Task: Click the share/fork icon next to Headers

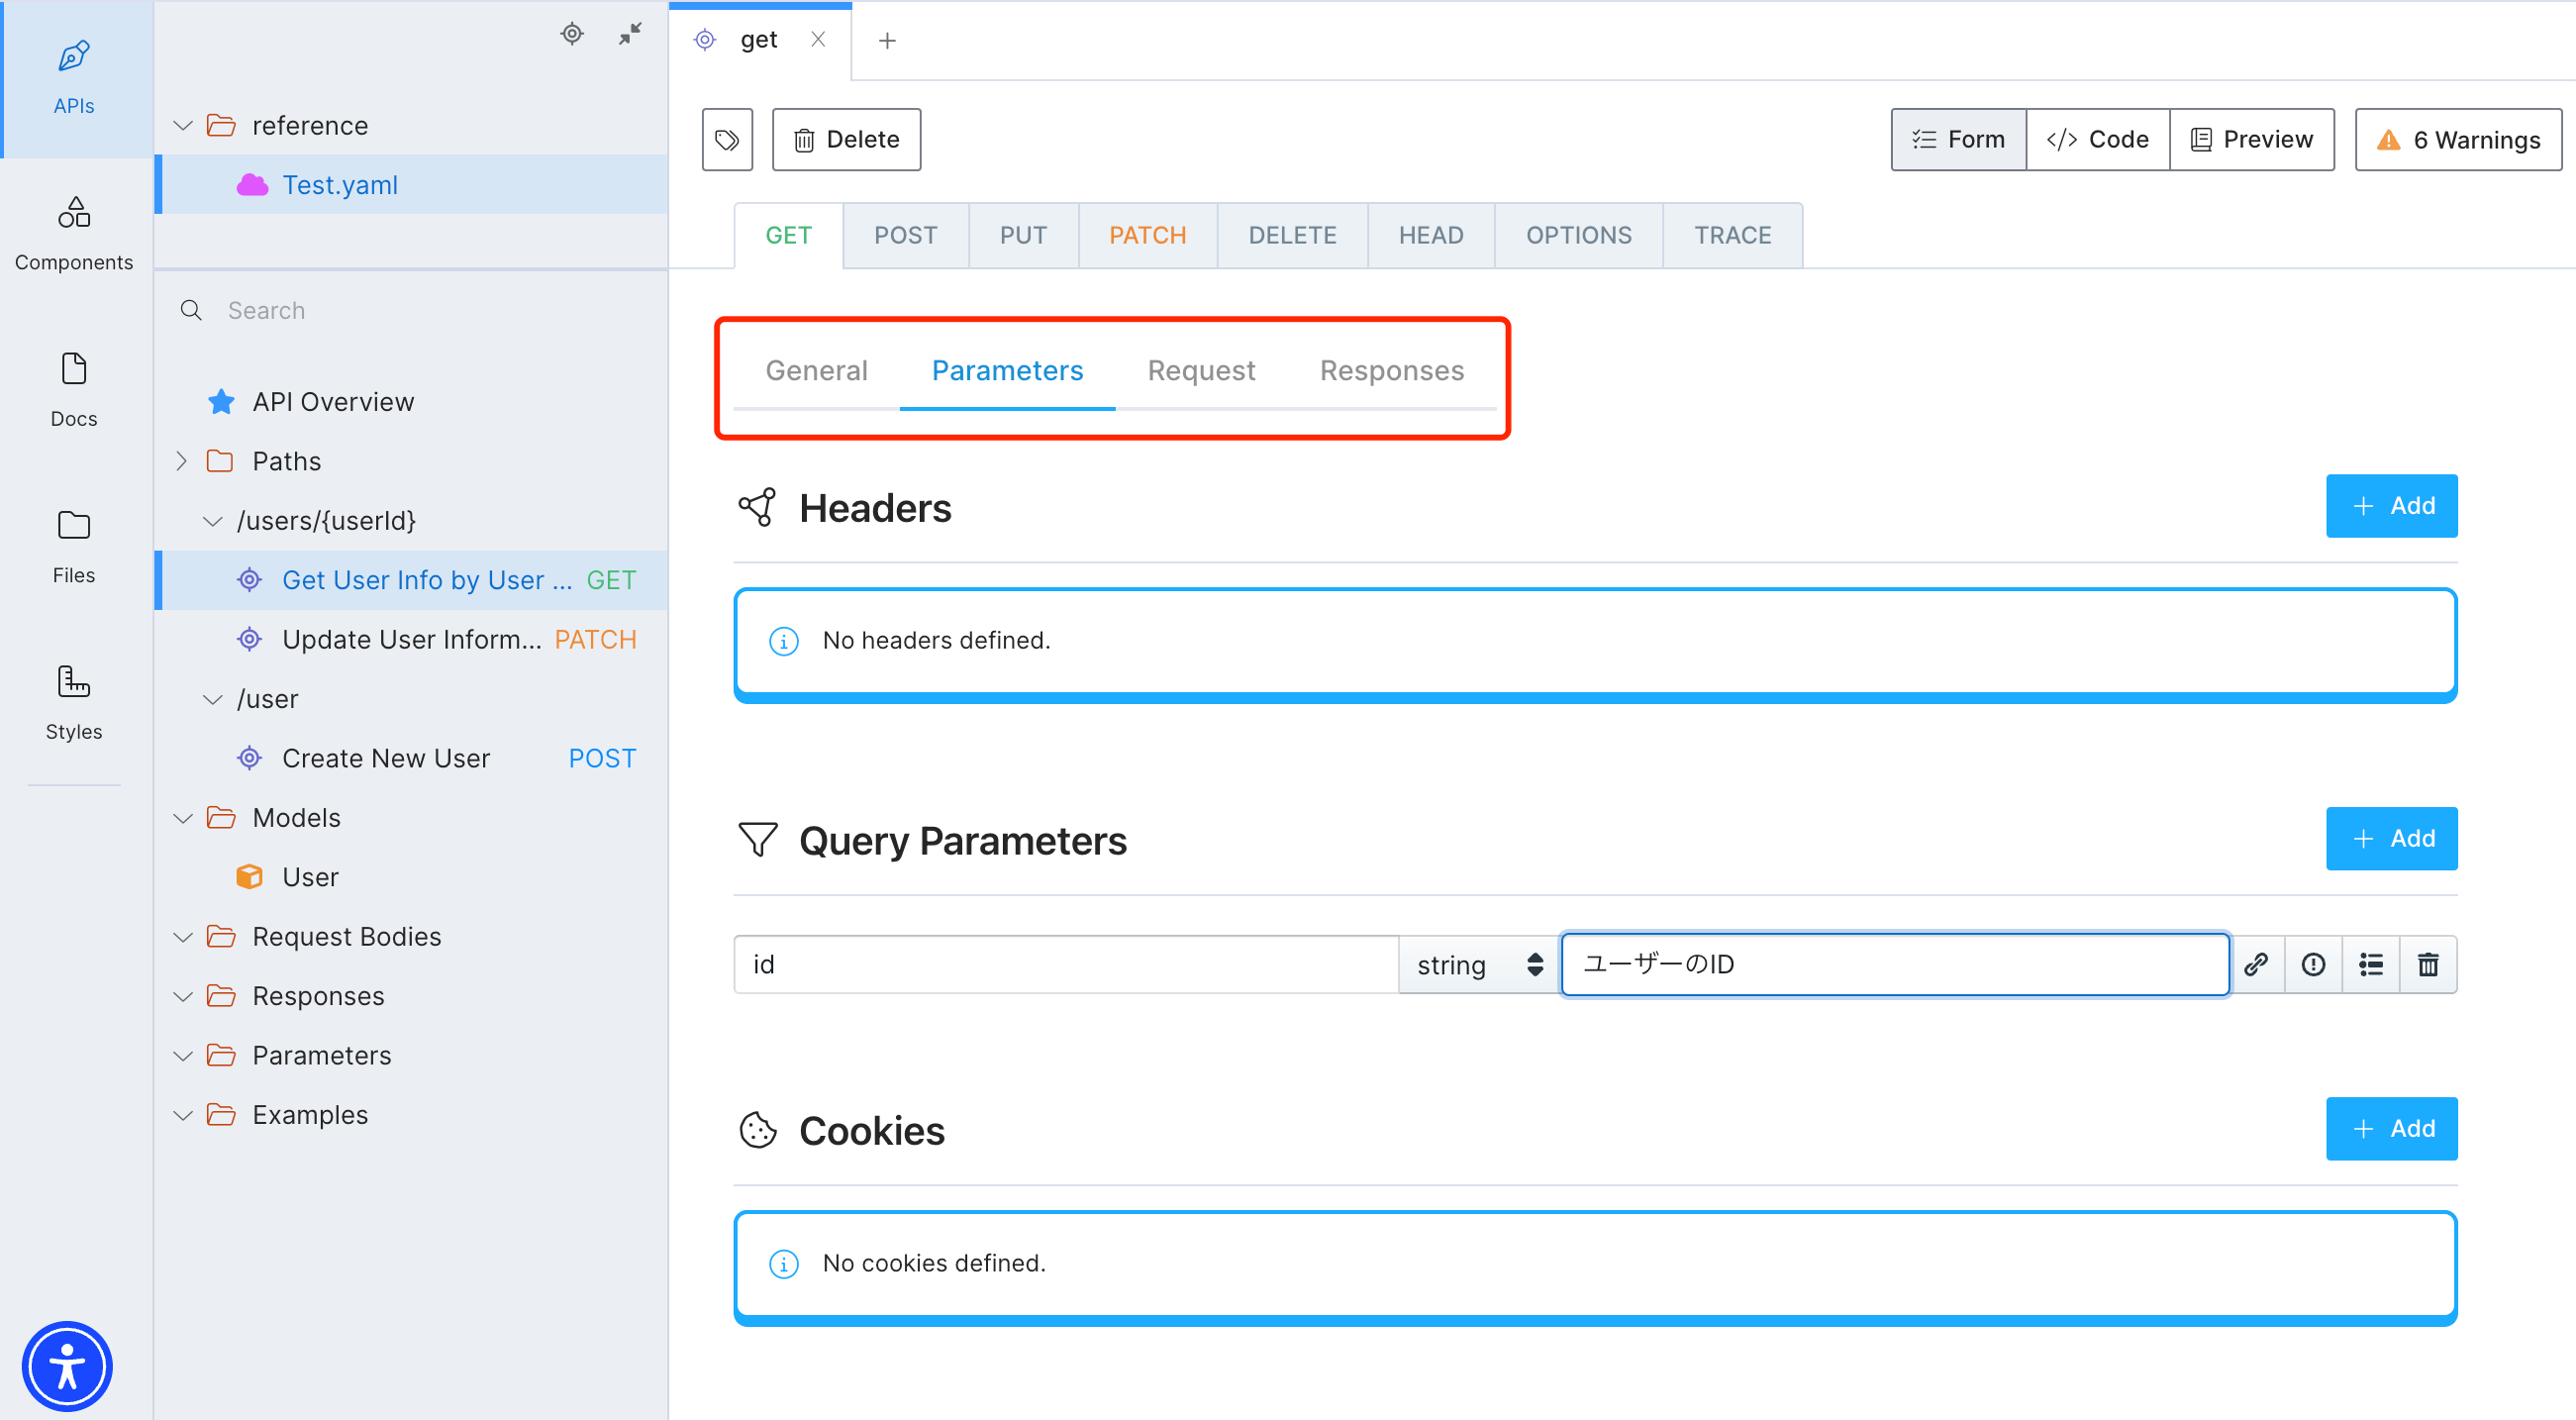Action: click(758, 507)
